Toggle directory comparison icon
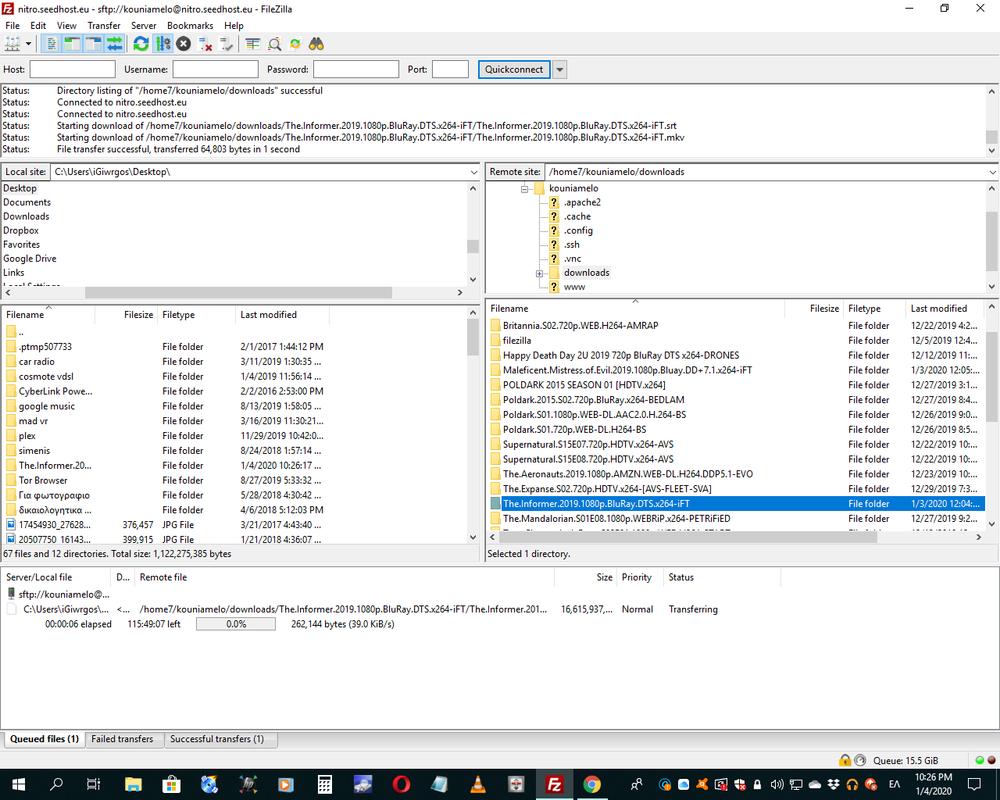The image size is (1000, 800). (274, 44)
